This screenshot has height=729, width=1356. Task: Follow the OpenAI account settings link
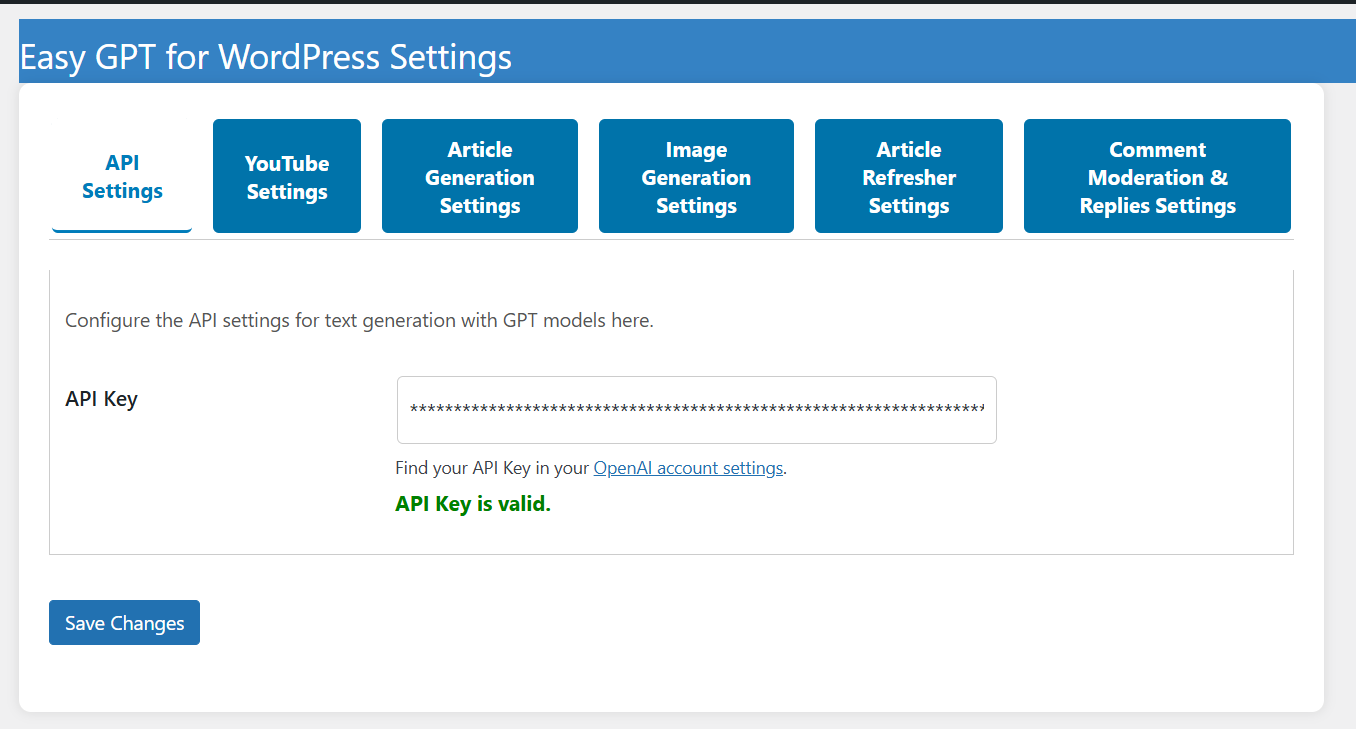pos(688,468)
